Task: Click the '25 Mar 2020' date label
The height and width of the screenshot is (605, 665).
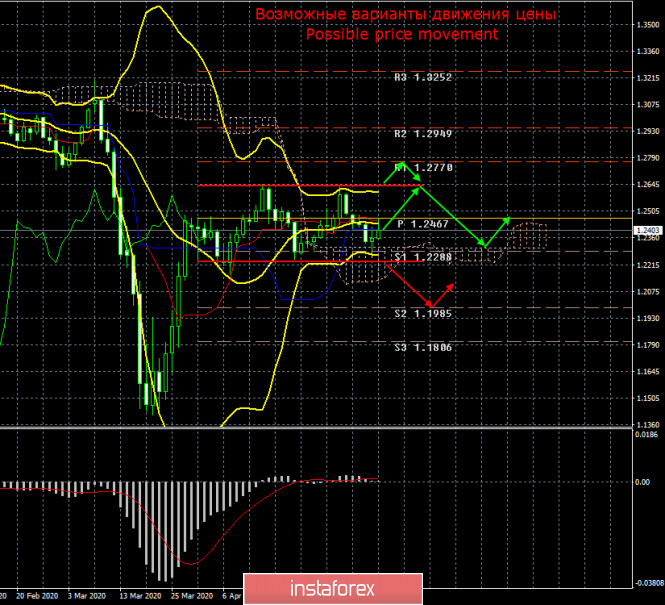Action: [192, 596]
